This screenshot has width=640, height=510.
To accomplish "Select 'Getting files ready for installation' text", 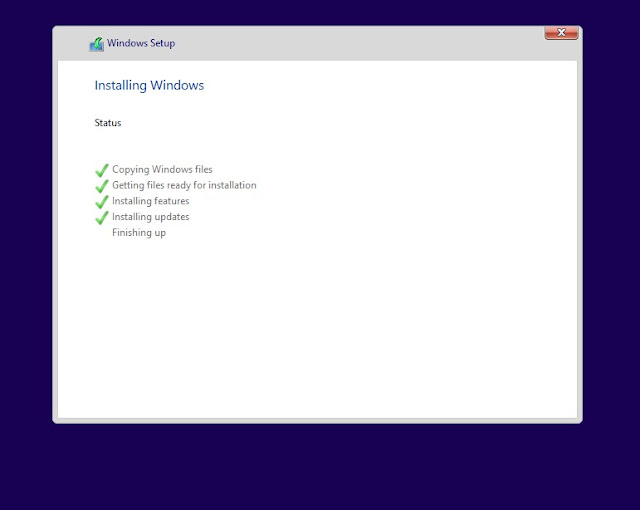I will click(184, 186).
